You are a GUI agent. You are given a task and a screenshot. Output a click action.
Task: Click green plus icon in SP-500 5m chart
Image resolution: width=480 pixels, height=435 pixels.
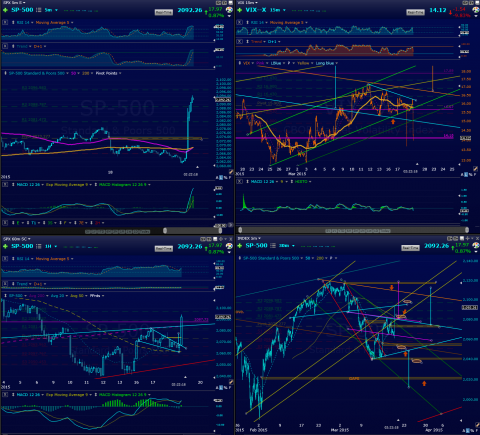(x=5, y=10)
